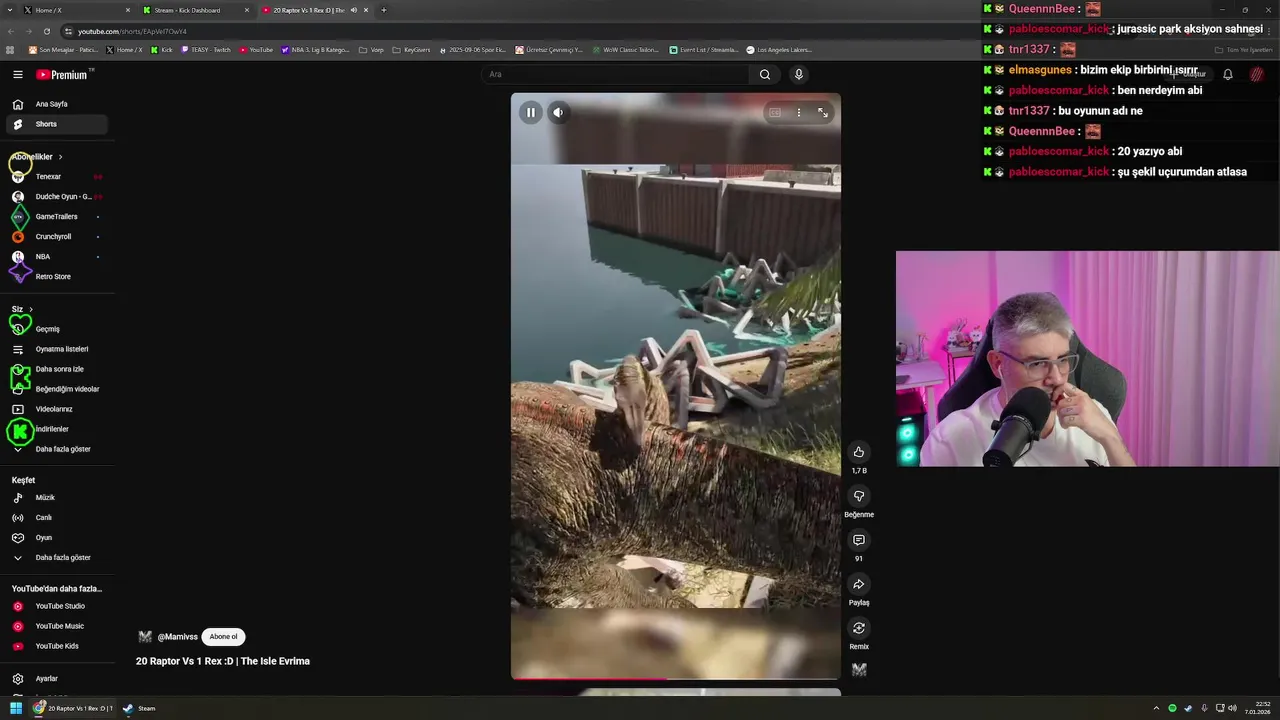Screen dimensions: 1280x720
Task: Switch to Home / X browser tab
Action: coord(77,10)
